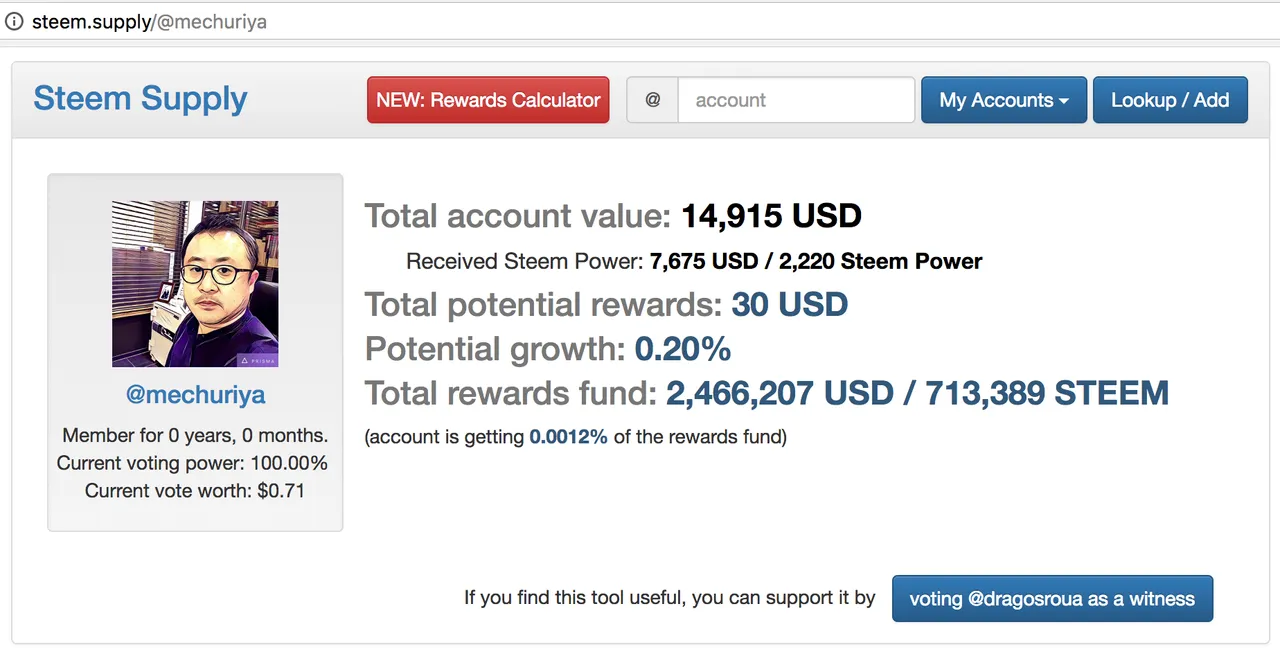Click the 14,915 USD account value
This screenshot has height=654, width=1280.
pyautogui.click(x=771, y=216)
